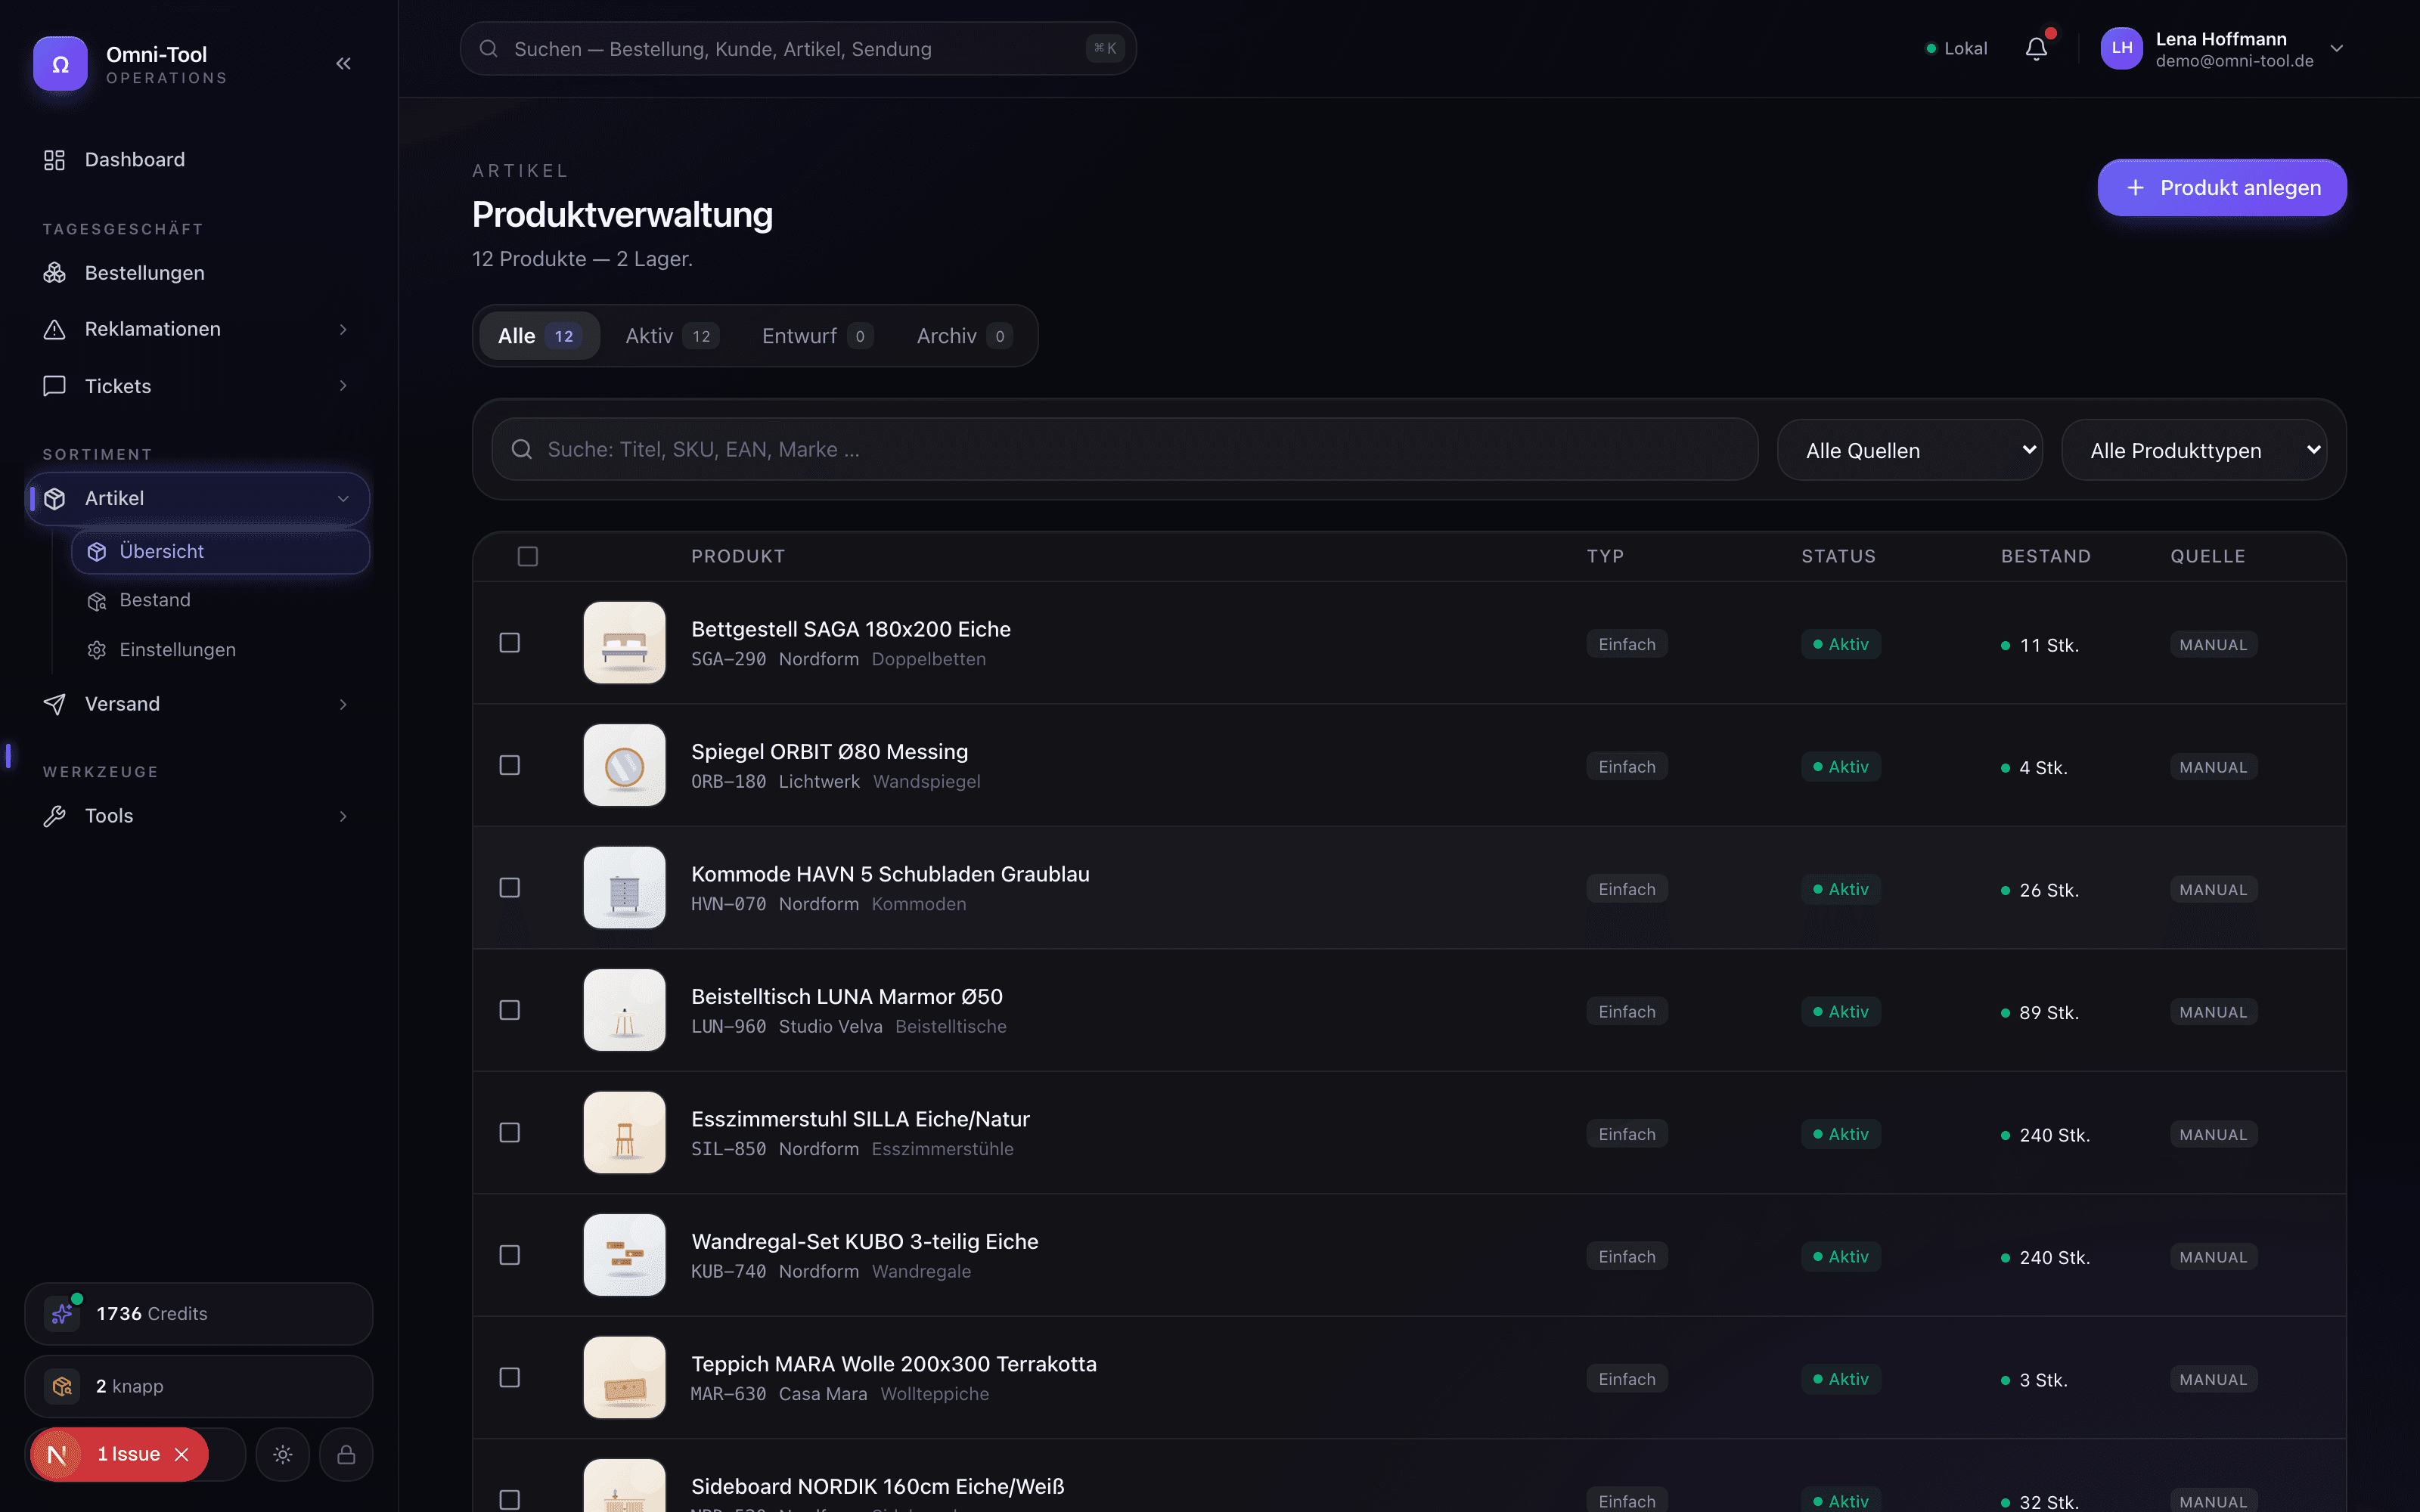Open product 'Spiegel ORBIT Ø80 Messing'
The width and height of the screenshot is (2420, 1512).
(x=830, y=751)
